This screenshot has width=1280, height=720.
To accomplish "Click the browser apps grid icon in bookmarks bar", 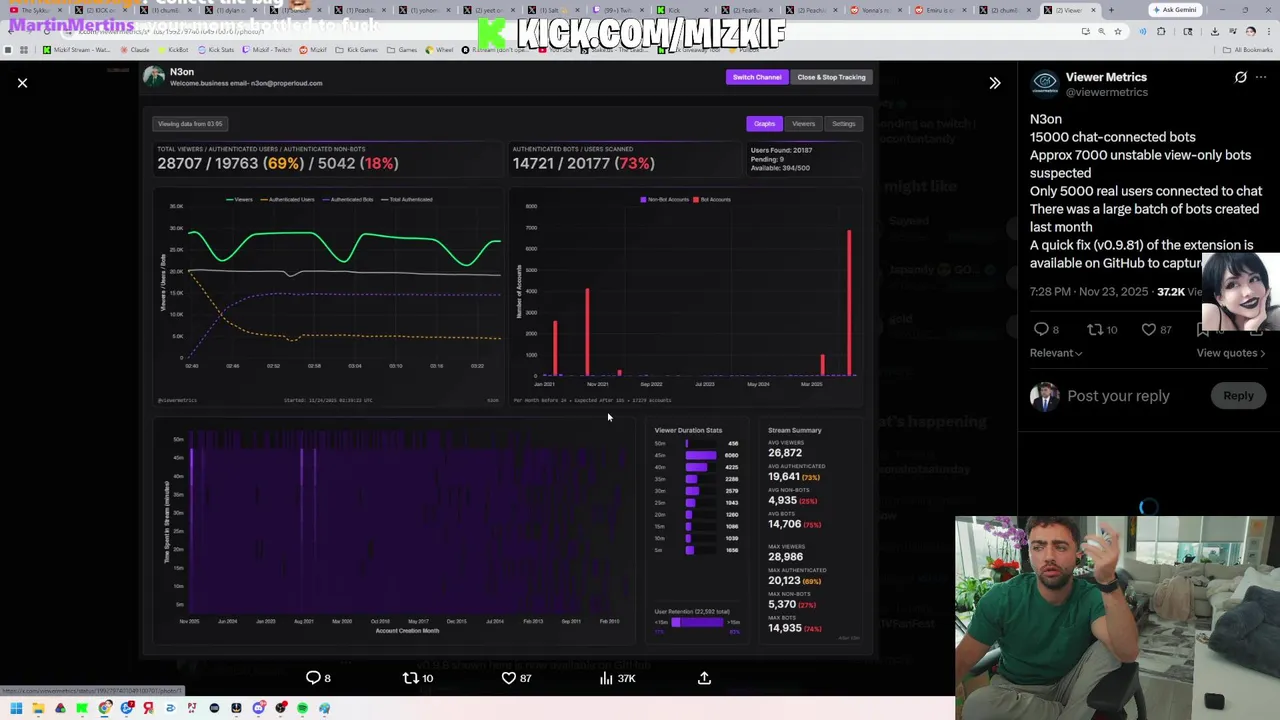I will click(x=24, y=49).
